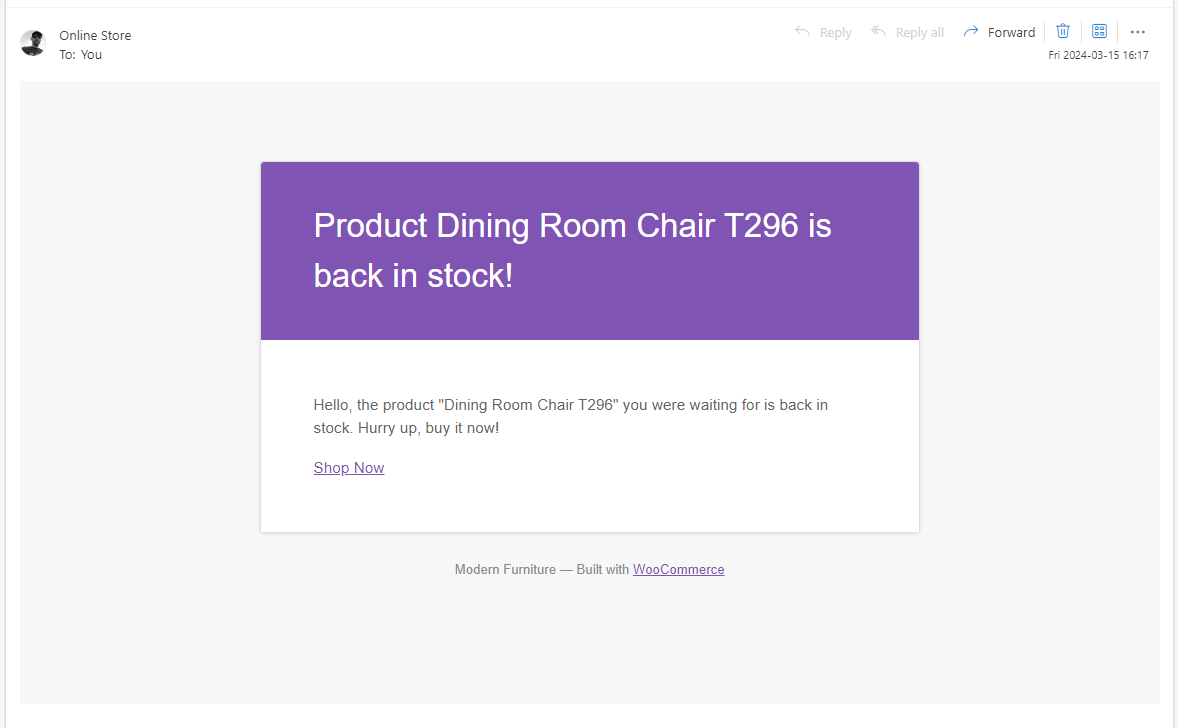Delete the email with the trash icon
This screenshot has height=728, width=1178.
point(1062,32)
